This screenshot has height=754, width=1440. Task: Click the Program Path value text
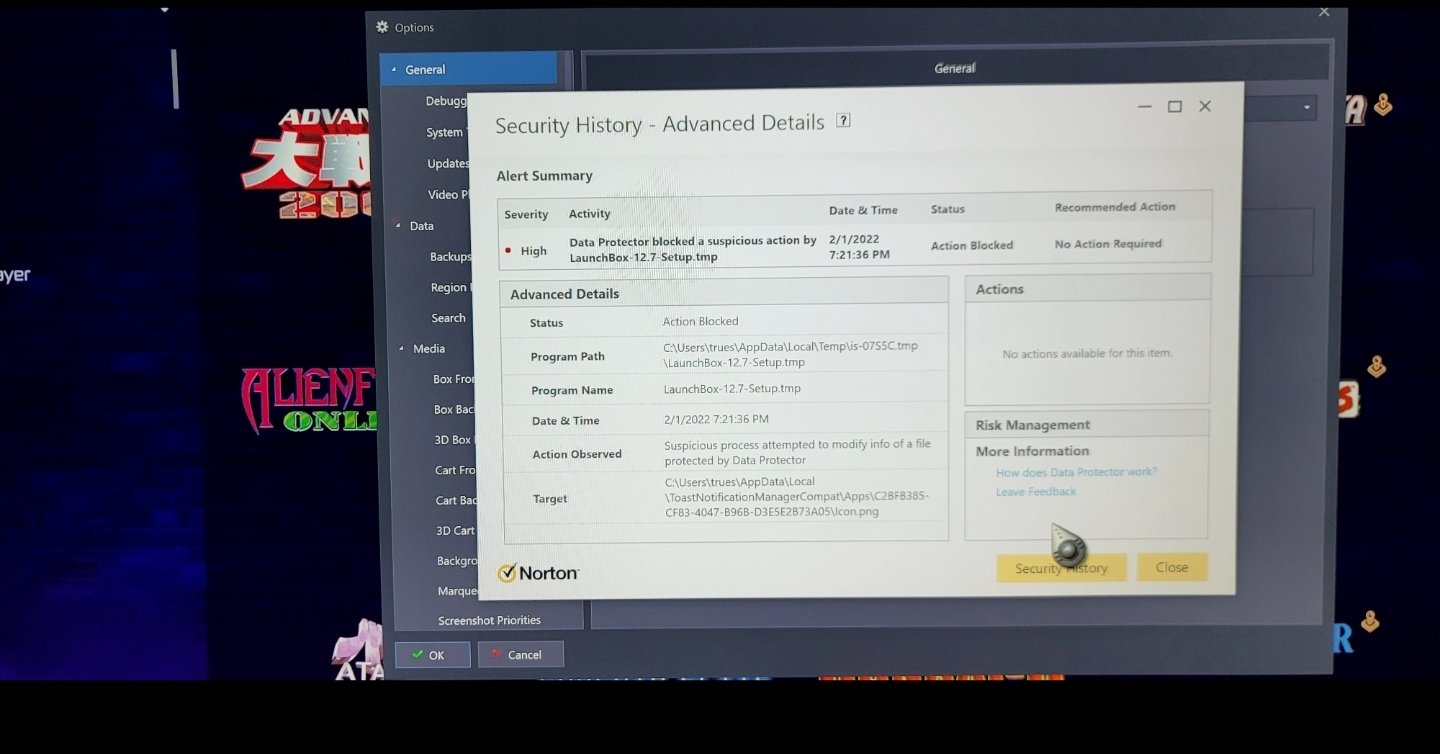[790, 354]
